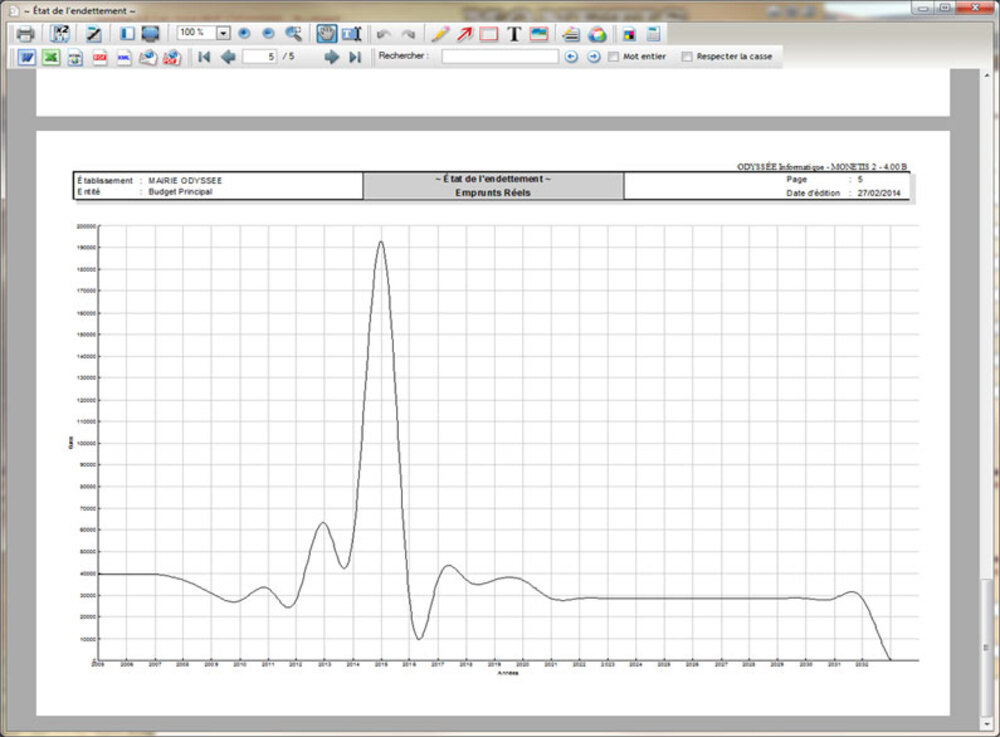Screen dimensions: 1000x737
Task: Select the red rectangle shape tool
Action: click(x=489, y=34)
